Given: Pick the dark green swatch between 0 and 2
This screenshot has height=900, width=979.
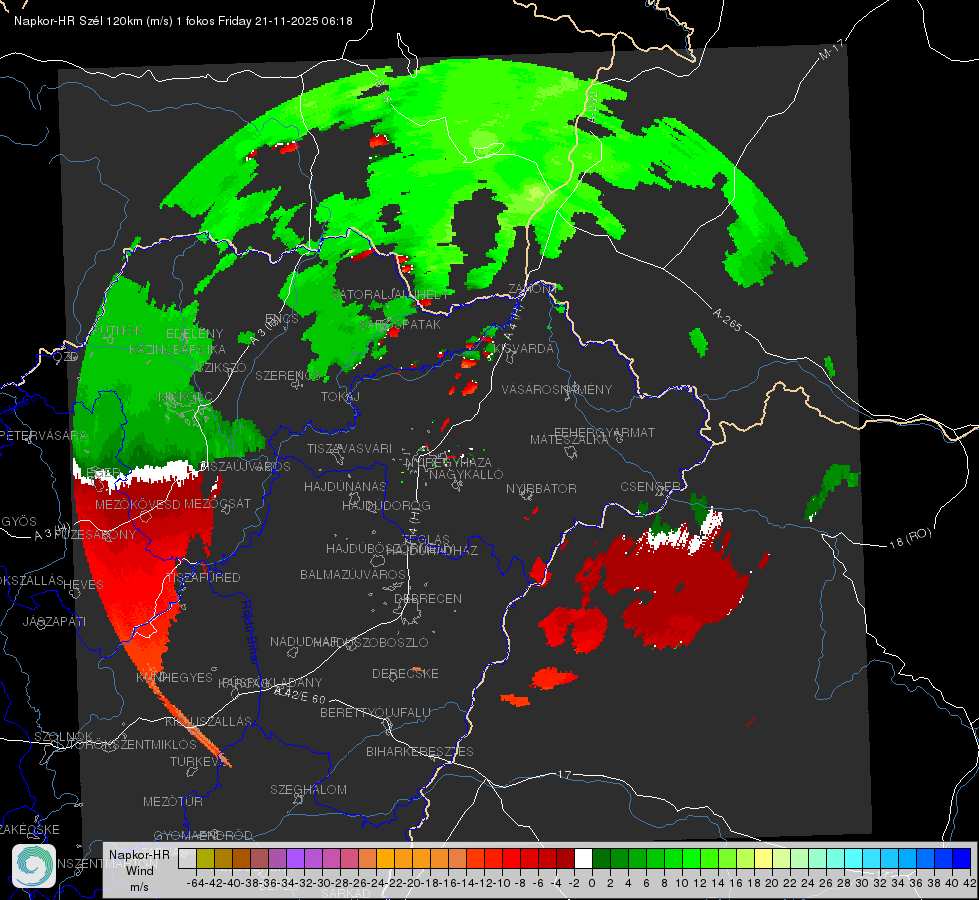Looking at the screenshot, I should click(601, 858).
